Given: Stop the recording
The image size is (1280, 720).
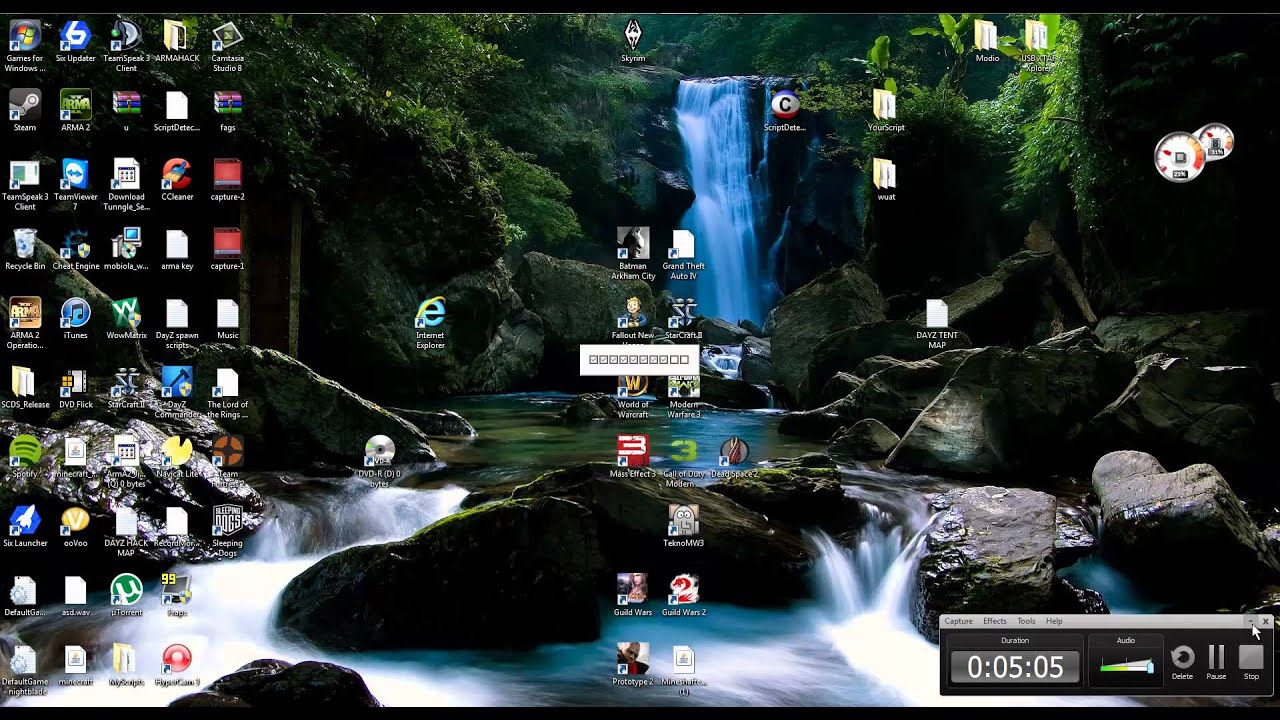Looking at the screenshot, I should (x=1251, y=662).
